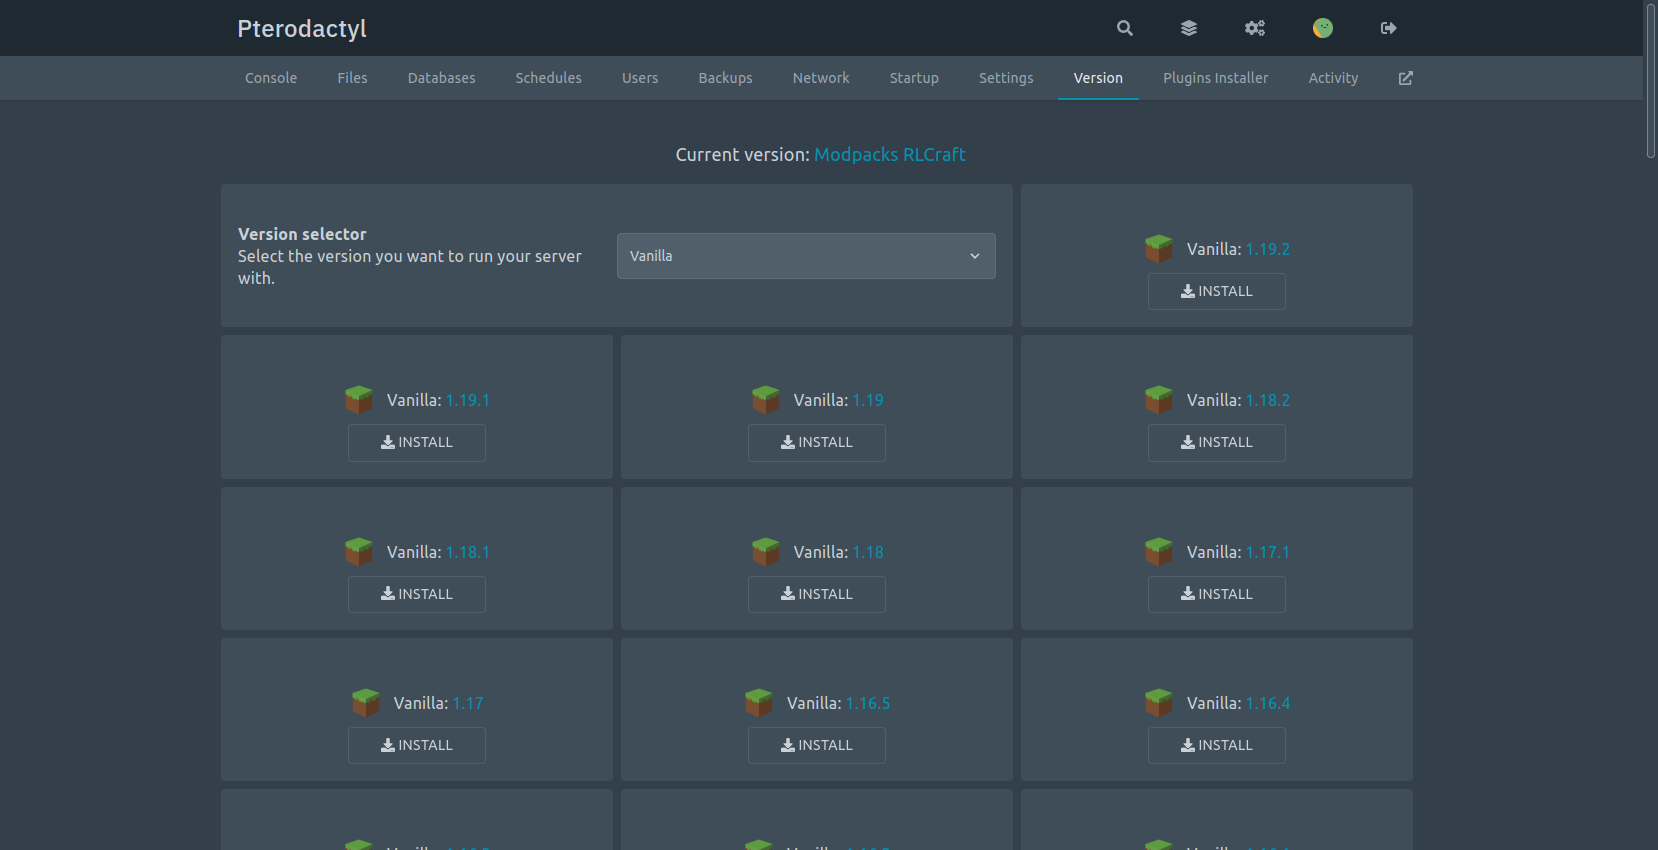Install Vanilla 1.18
This screenshot has width=1658, height=850.
pos(817,594)
